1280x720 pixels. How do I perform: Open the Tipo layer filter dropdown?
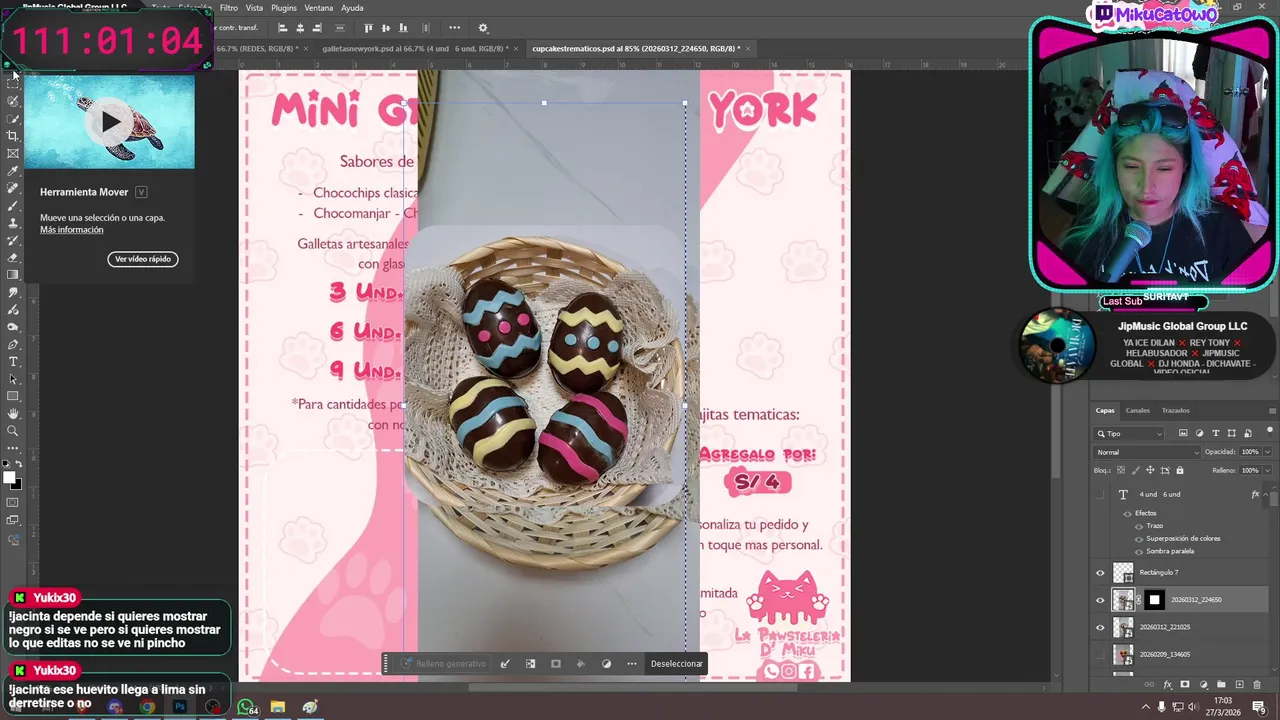point(1130,433)
